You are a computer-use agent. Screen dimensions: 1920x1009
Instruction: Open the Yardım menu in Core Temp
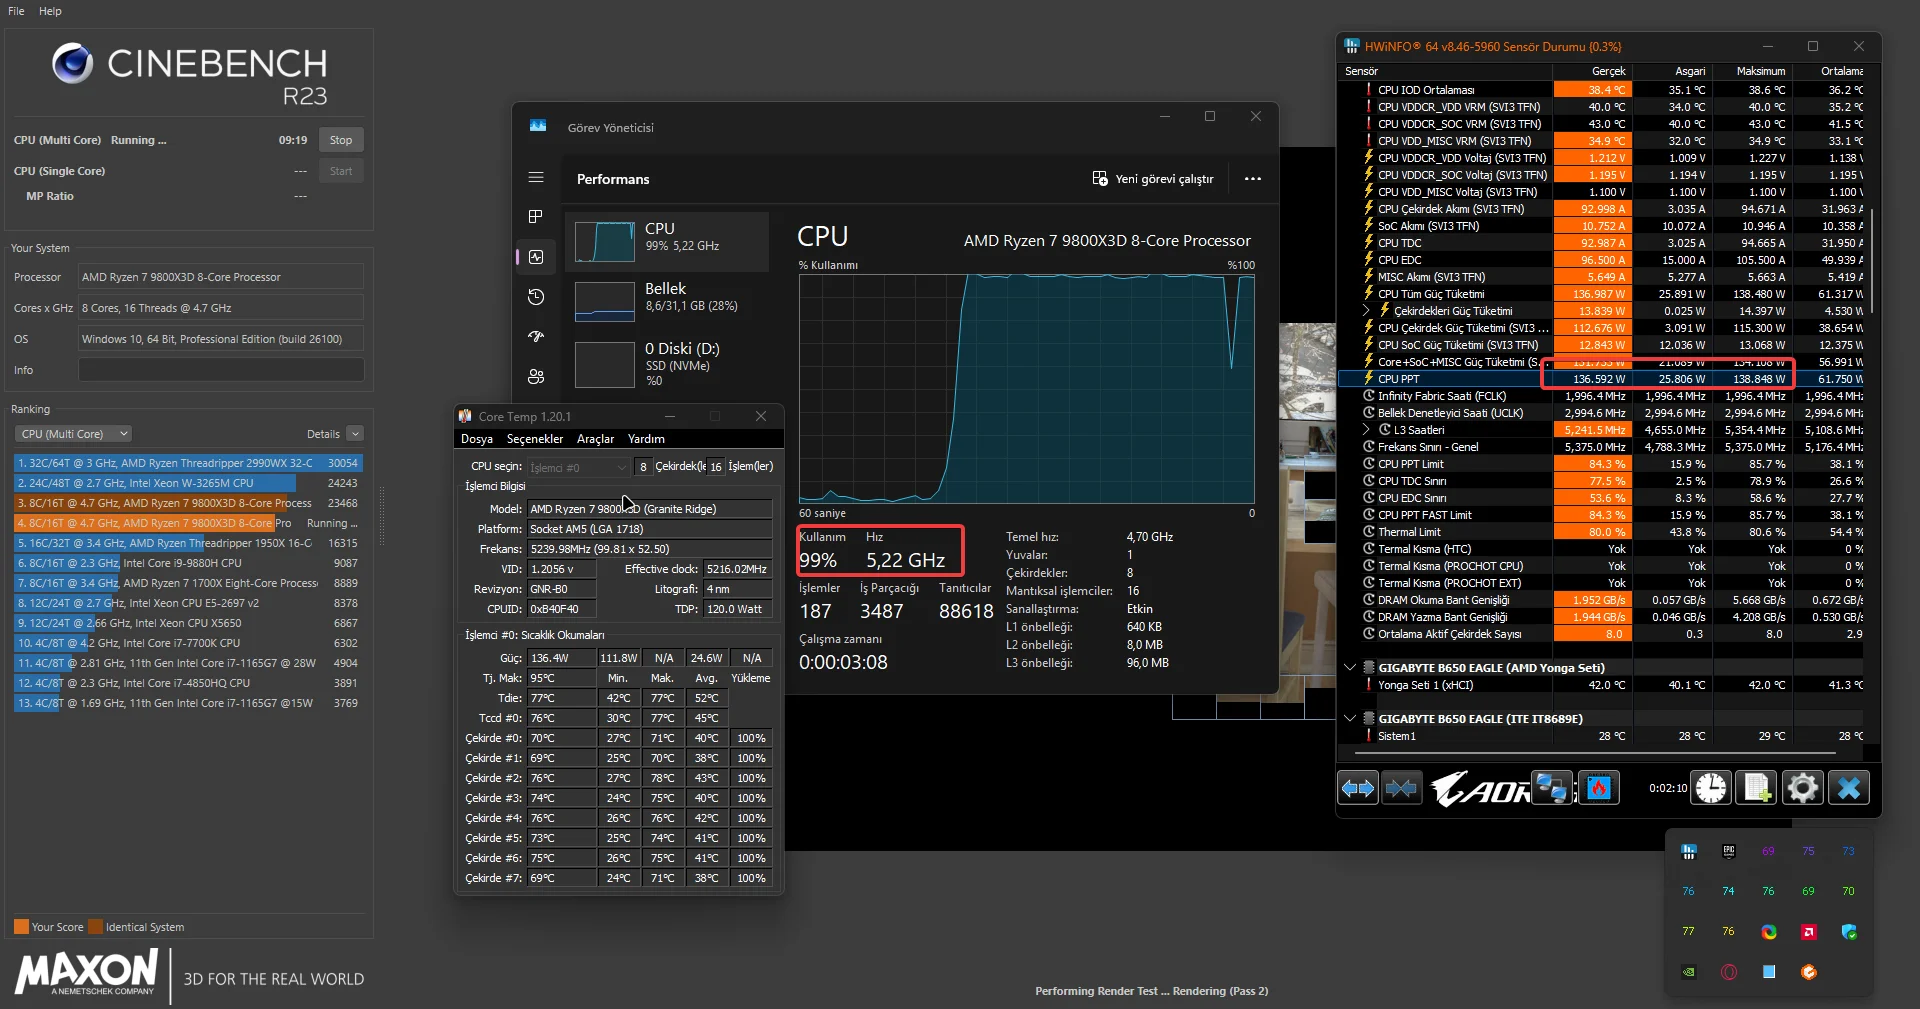(x=646, y=439)
